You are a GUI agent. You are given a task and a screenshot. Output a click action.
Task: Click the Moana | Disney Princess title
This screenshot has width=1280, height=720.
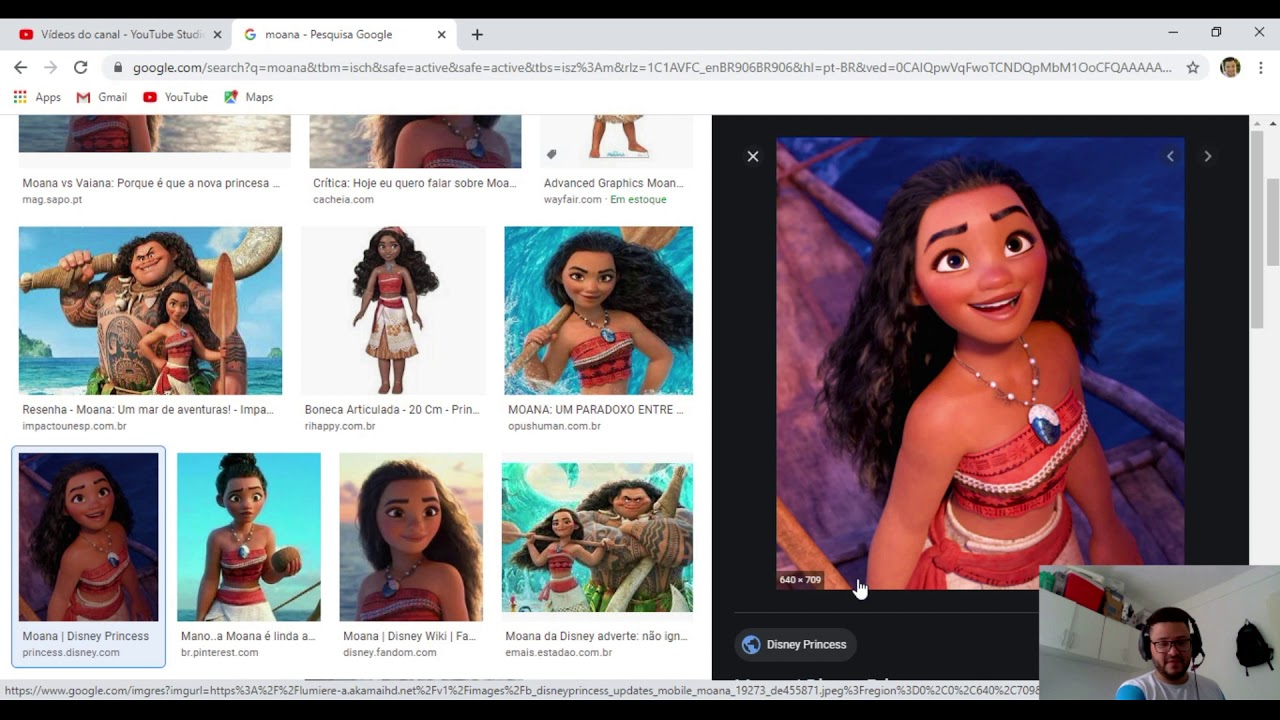tap(85, 636)
